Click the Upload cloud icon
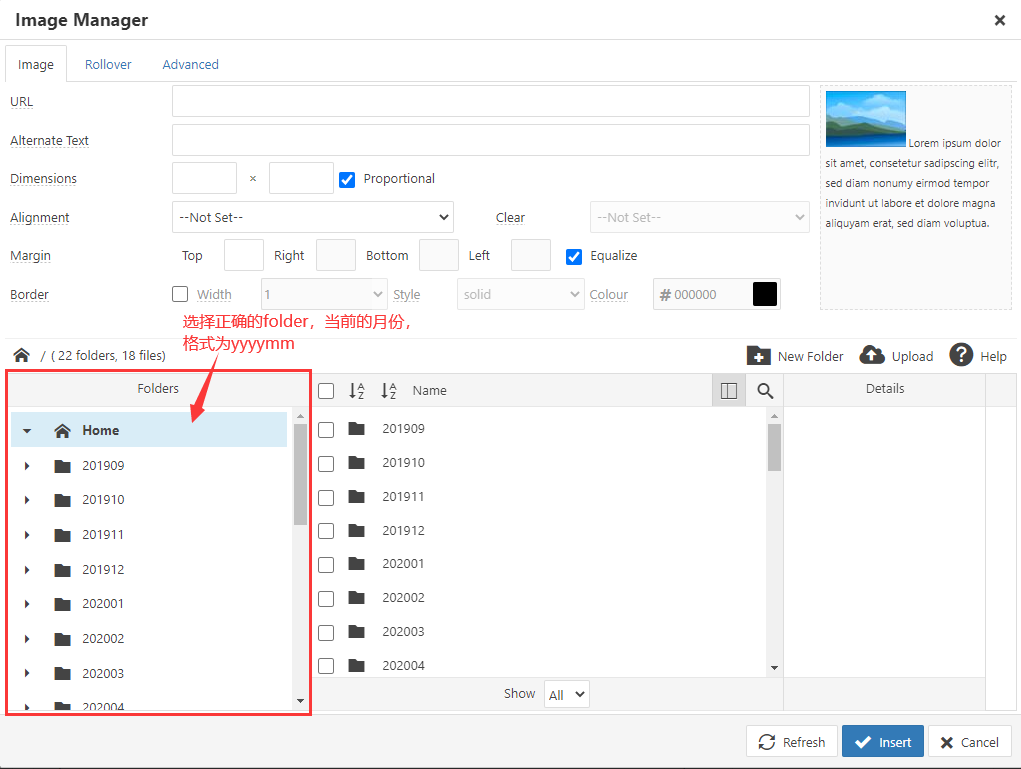Viewport: 1021px width, 769px height. pyautogui.click(x=872, y=355)
